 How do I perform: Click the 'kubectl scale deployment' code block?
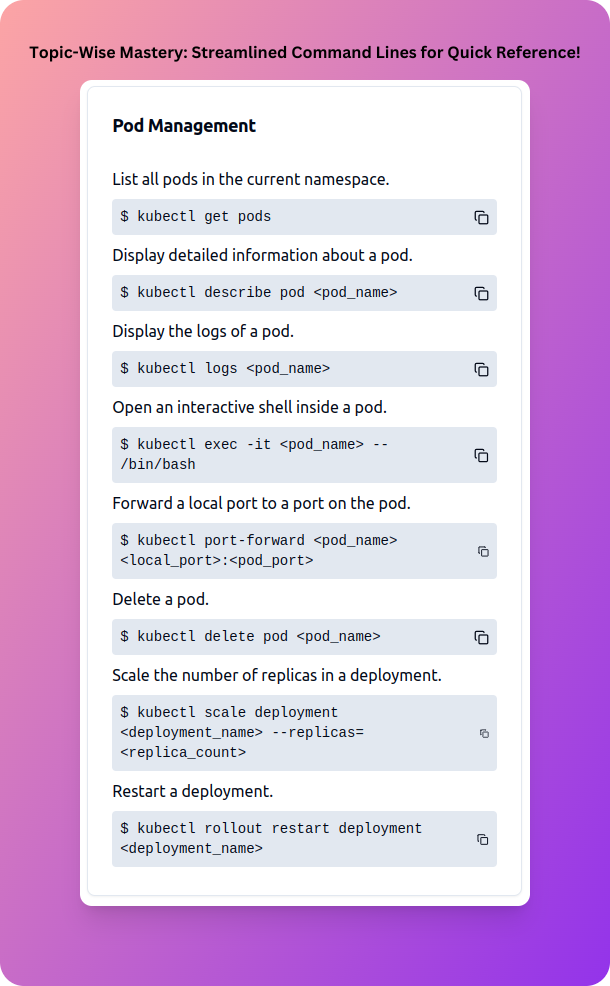pos(304,733)
